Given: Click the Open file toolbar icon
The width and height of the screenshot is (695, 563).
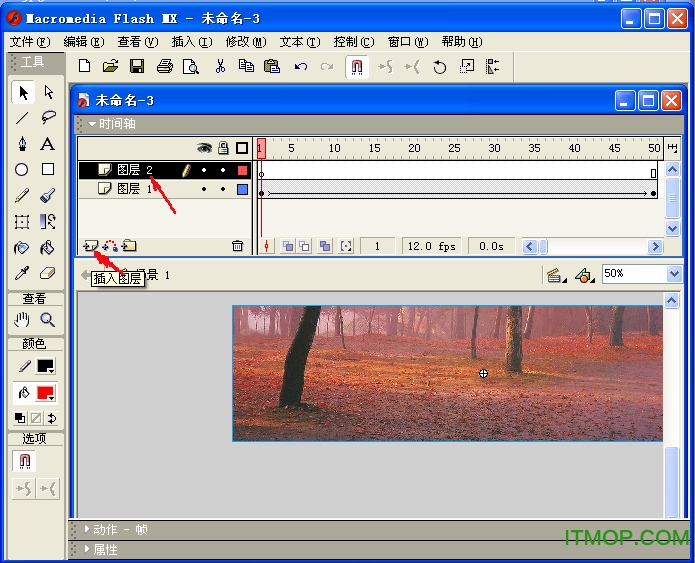Looking at the screenshot, I should [x=110, y=66].
